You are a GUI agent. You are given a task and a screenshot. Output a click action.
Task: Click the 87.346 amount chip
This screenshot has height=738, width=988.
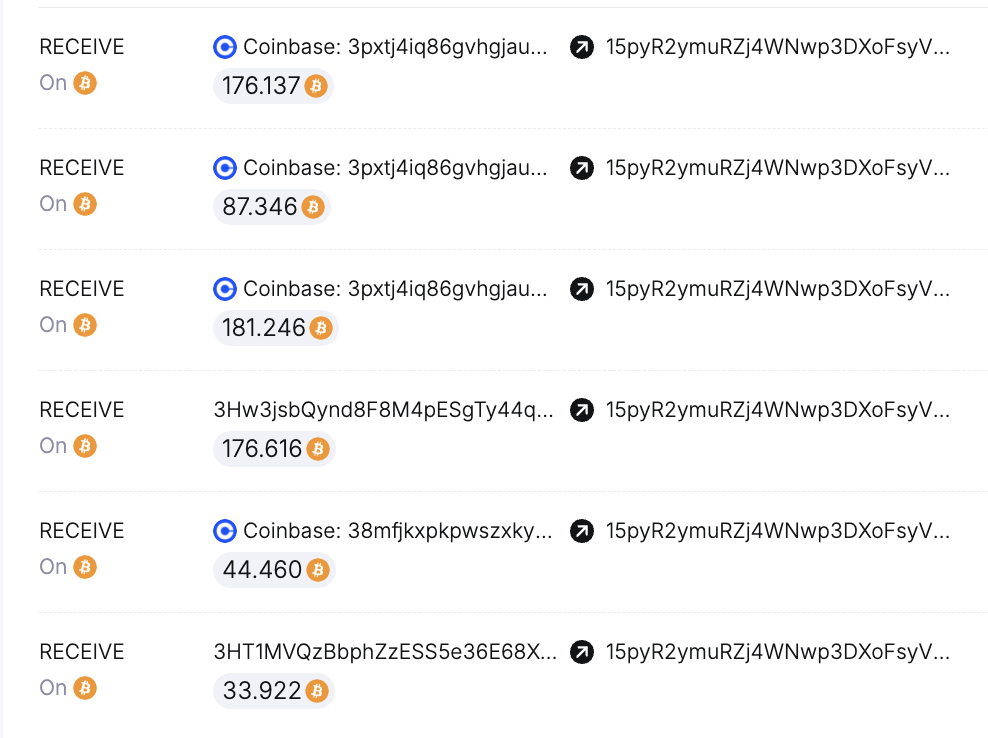(x=271, y=208)
